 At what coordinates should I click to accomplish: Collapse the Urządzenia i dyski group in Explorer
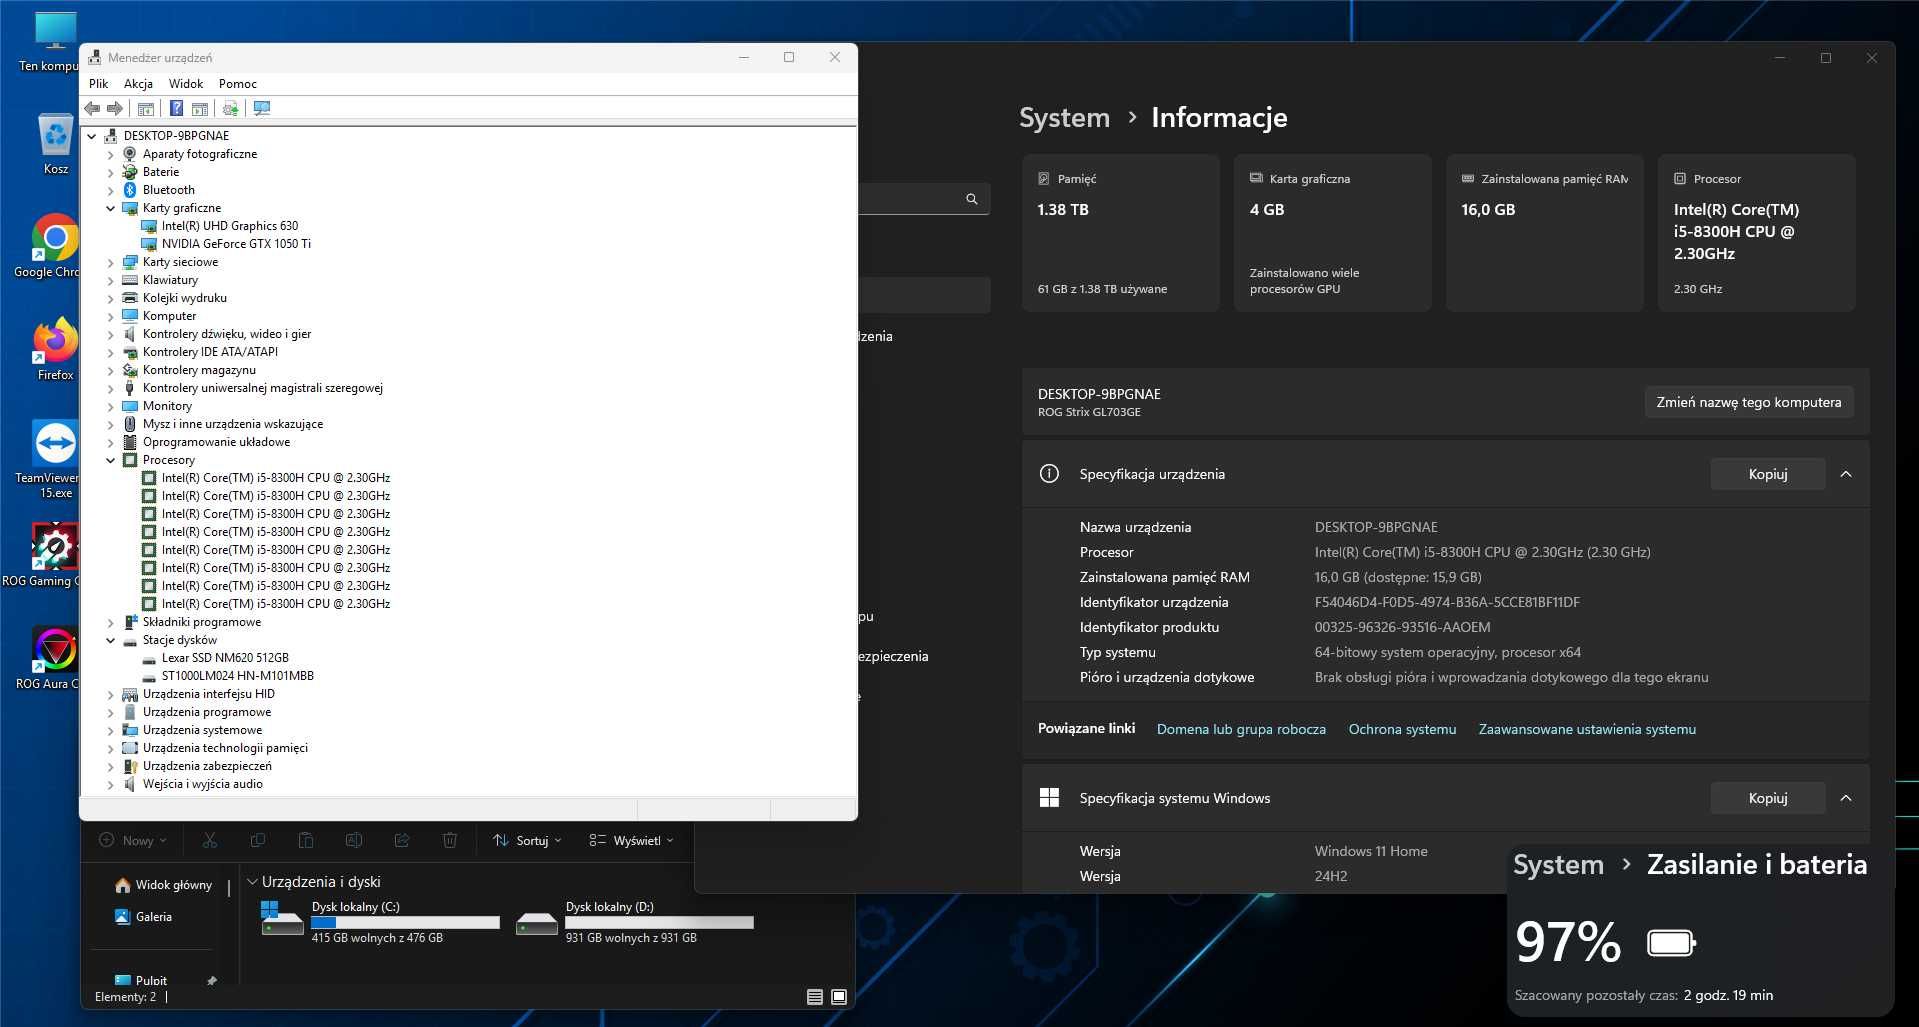(x=252, y=882)
